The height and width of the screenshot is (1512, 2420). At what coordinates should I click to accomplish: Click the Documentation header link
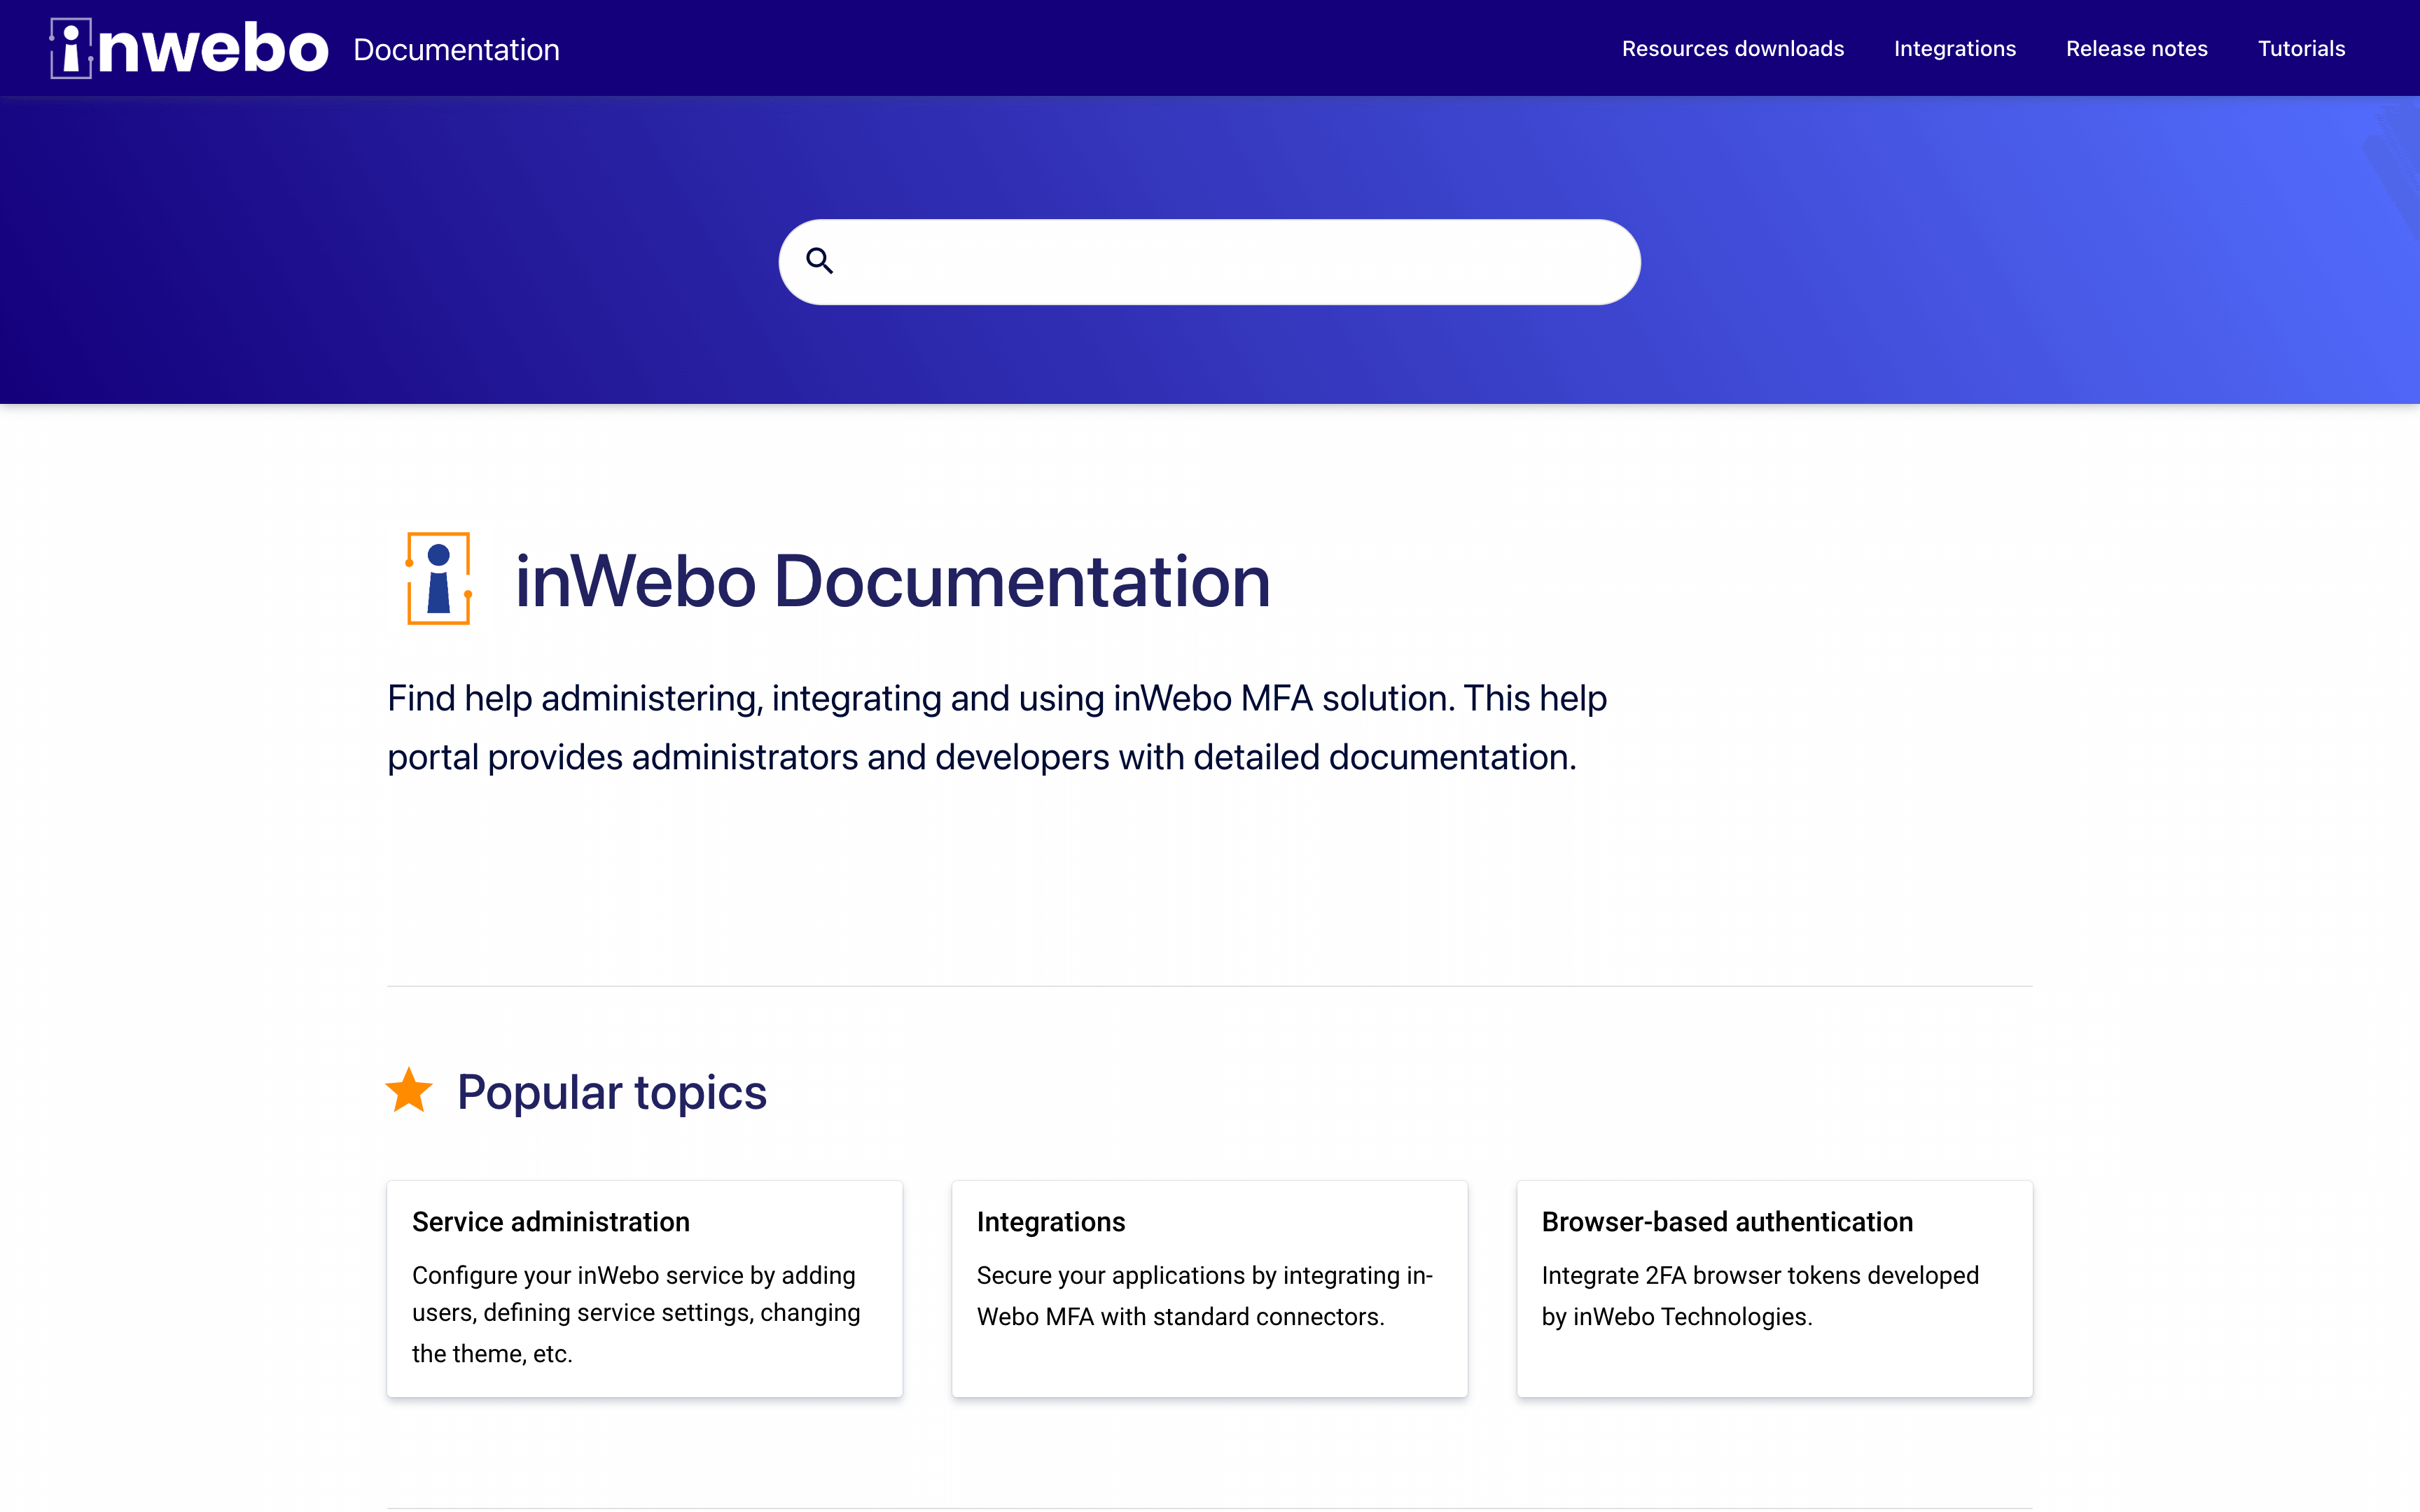[x=456, y=50]
